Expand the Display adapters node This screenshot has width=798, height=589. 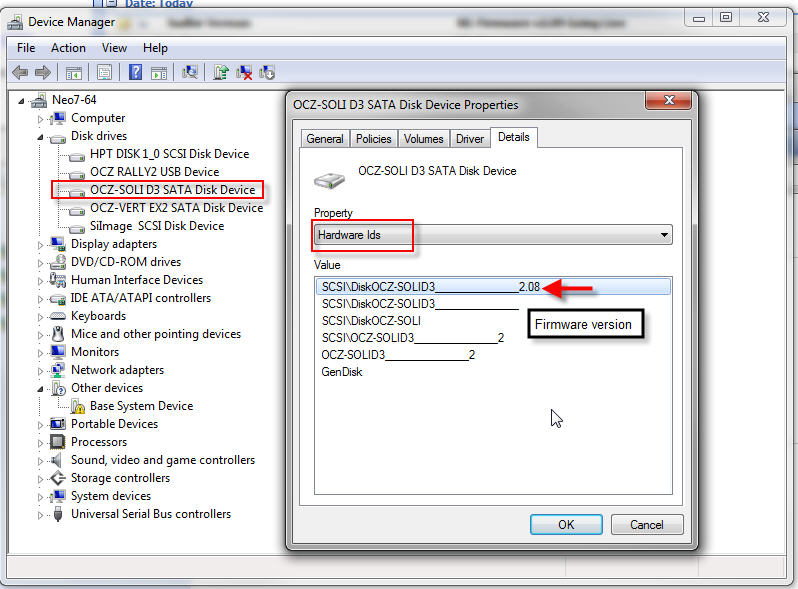point(40,245)
